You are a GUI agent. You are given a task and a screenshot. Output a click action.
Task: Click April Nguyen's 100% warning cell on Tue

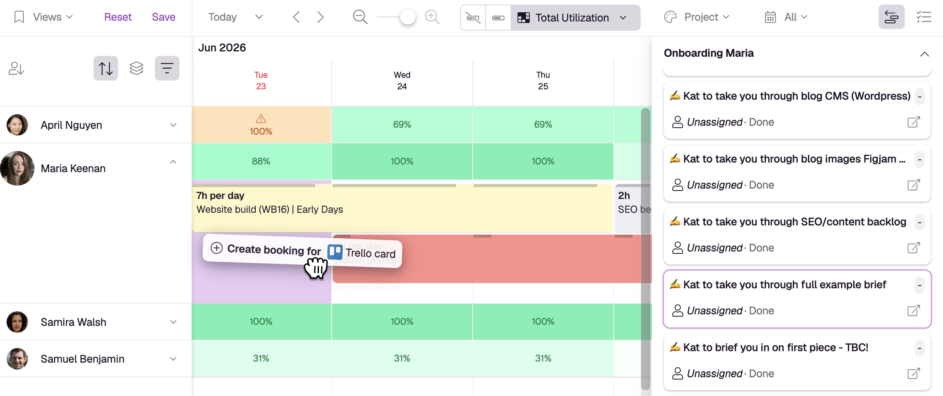point(261,125)
